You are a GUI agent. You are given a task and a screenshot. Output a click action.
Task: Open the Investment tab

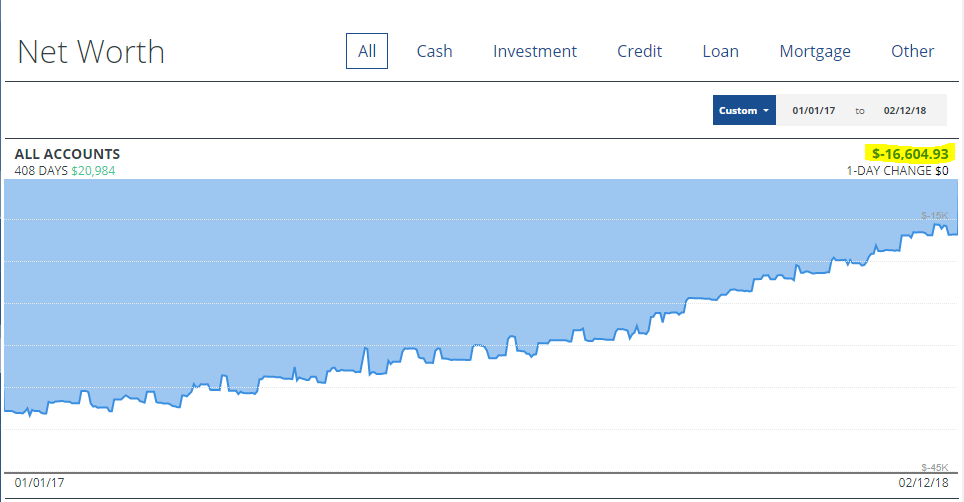(535, 51)
